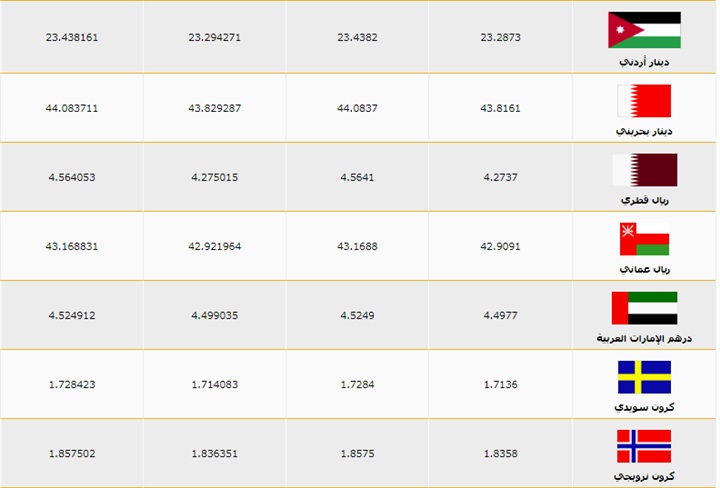Click the 4.5641 Qatari riyal value
This screenshot has width=720, height=488.
click(x=357, y=176)
